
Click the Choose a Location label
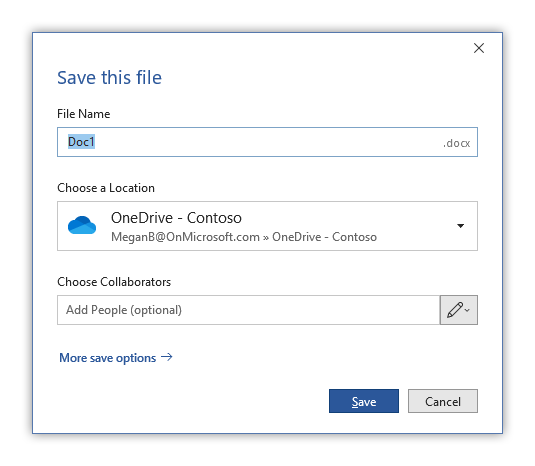(x=106, y=188)
